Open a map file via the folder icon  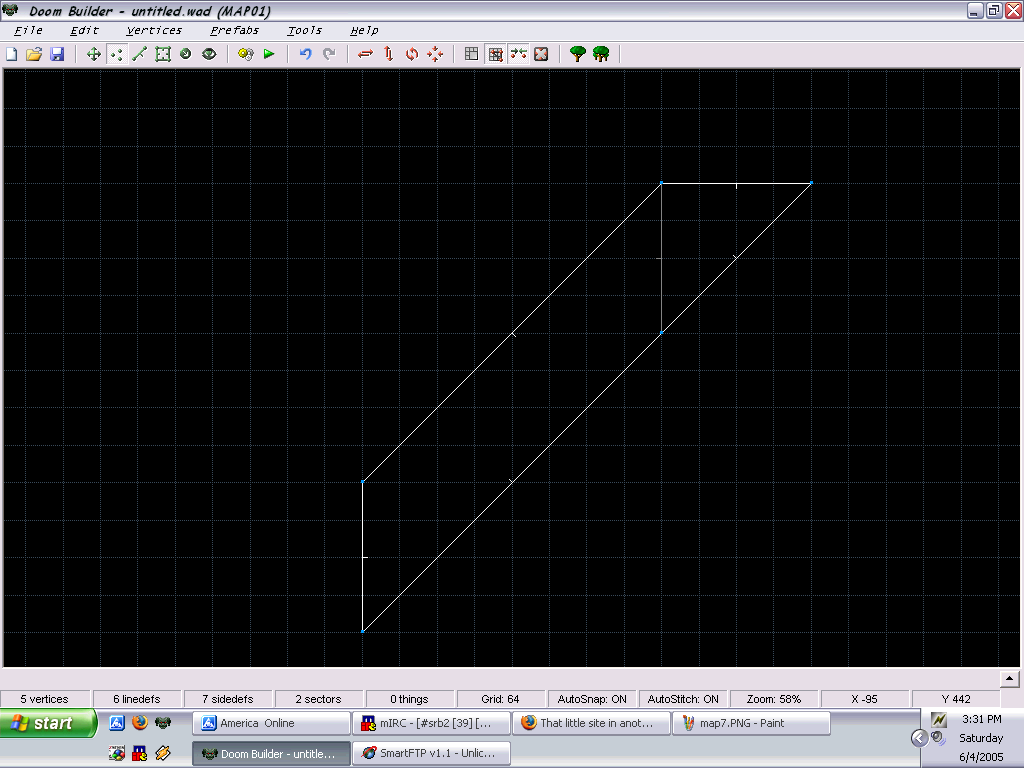coord(34,54)
